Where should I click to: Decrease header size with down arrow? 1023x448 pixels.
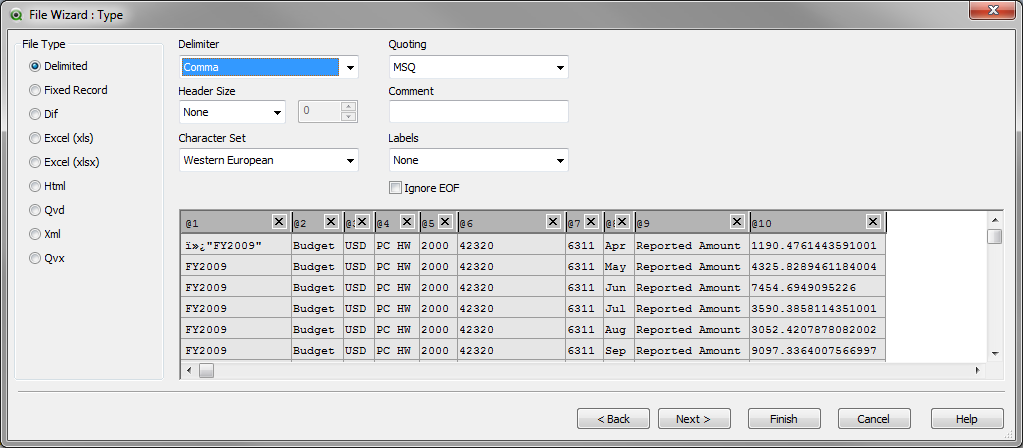[349, 117]
